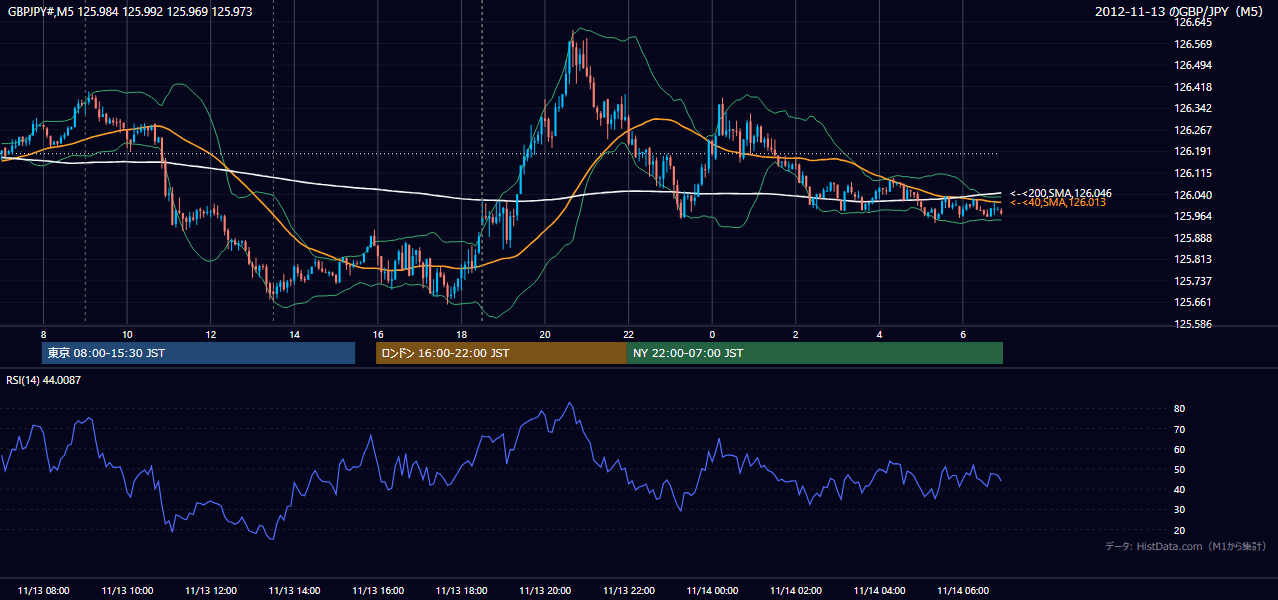Click price axis value 125.737
The height and width of the screenshot is (600, 1278).
click(x=1193, y=281)
